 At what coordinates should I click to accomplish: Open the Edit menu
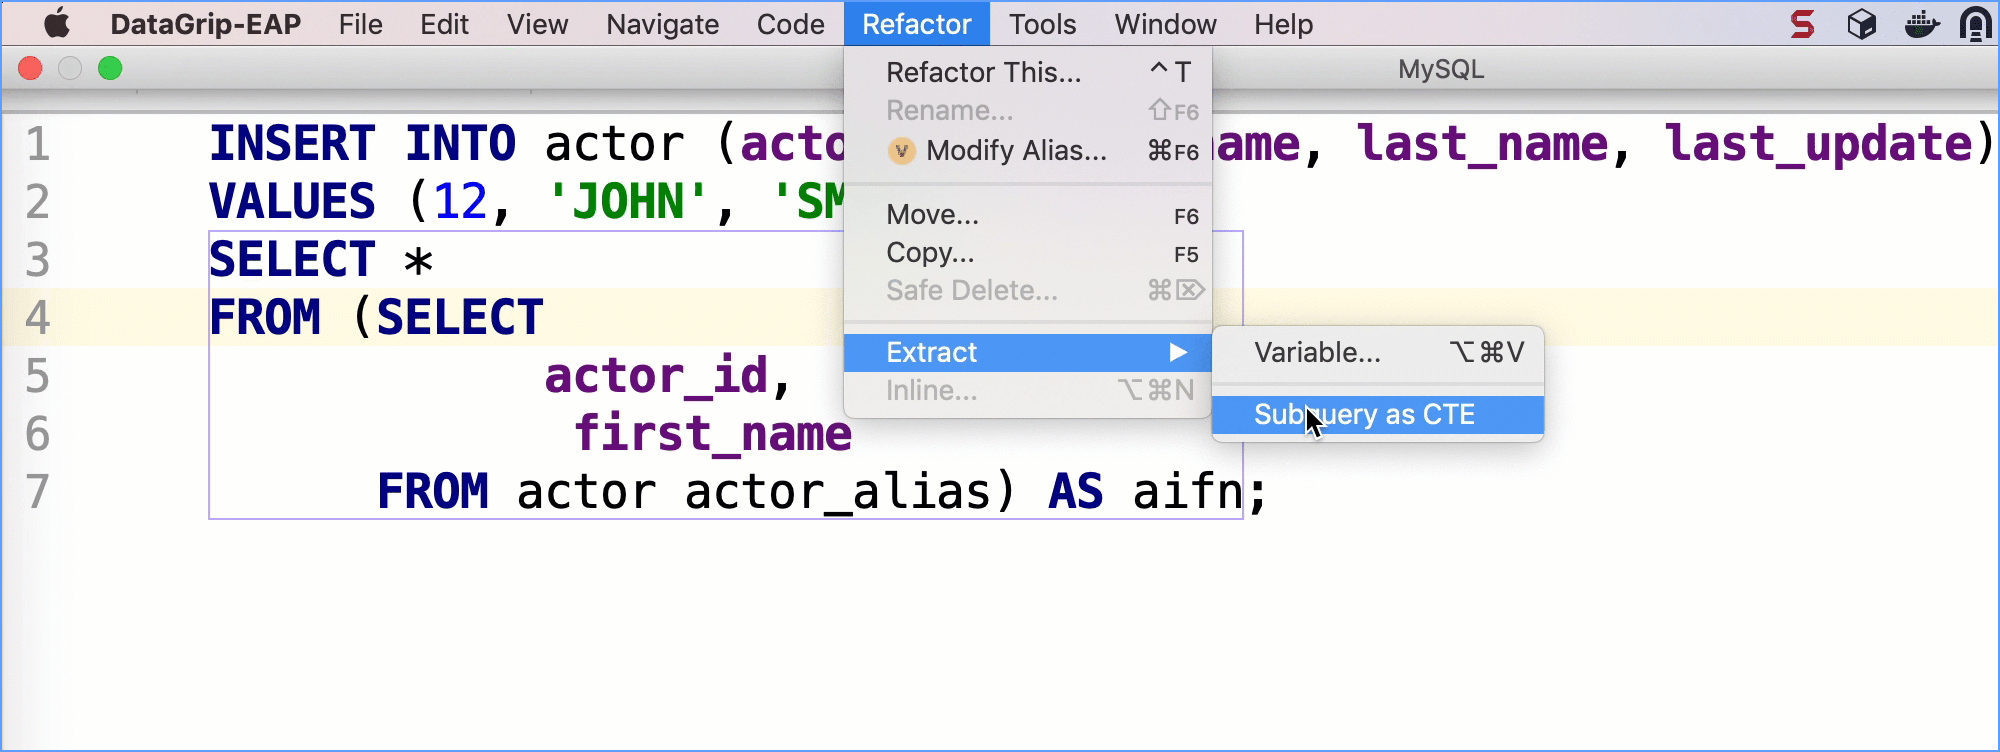pos(444,24)
